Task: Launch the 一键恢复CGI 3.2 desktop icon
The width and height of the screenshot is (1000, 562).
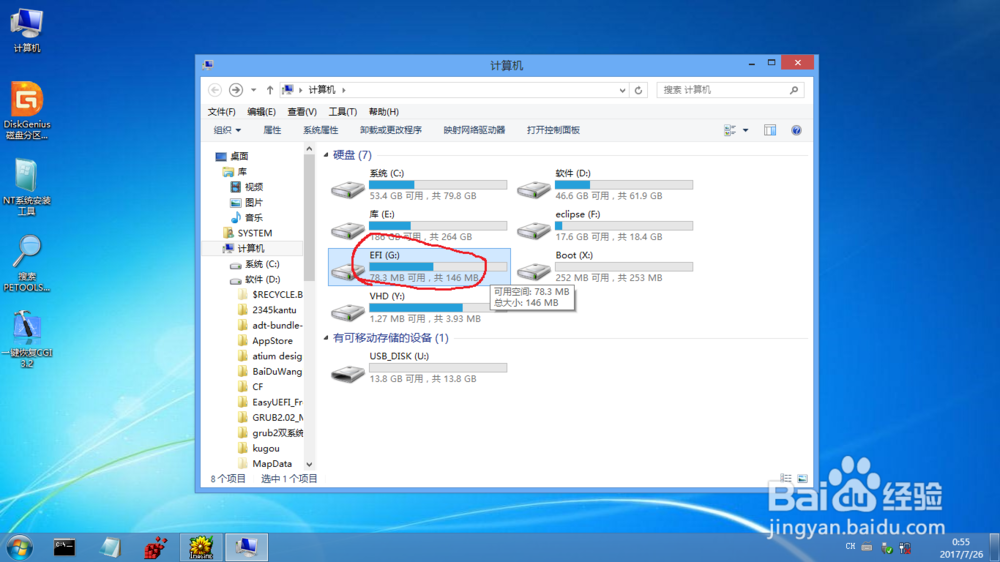Action: coord(26,339)
